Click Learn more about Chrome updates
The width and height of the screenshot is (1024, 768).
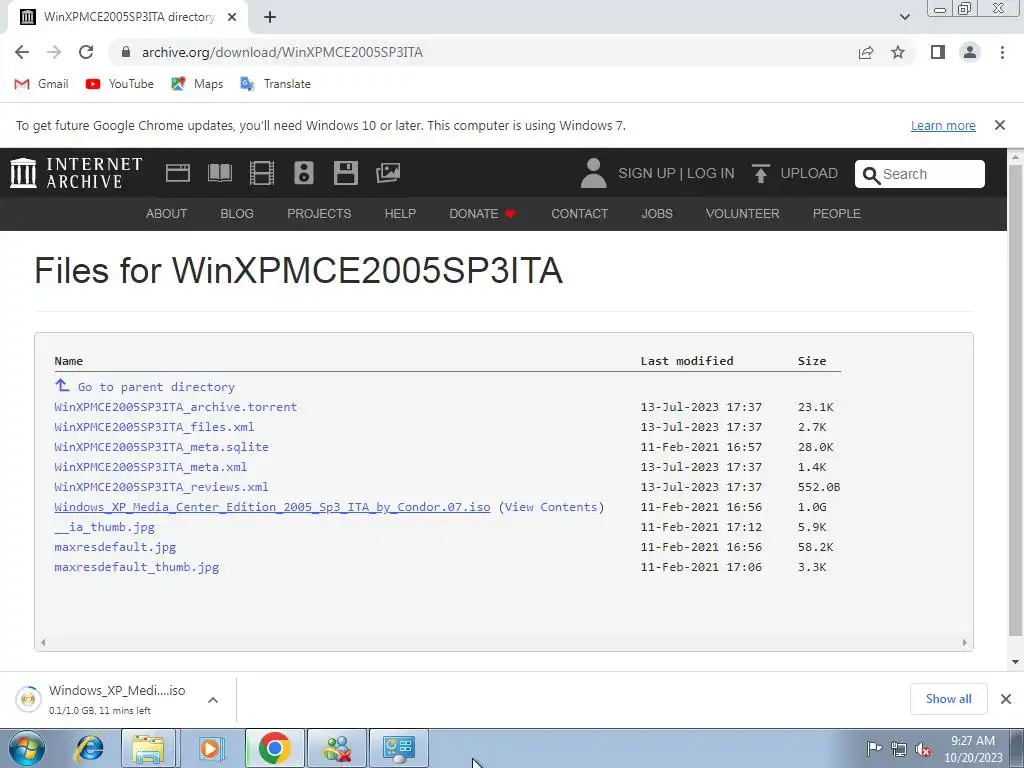[x=943, y=125]
